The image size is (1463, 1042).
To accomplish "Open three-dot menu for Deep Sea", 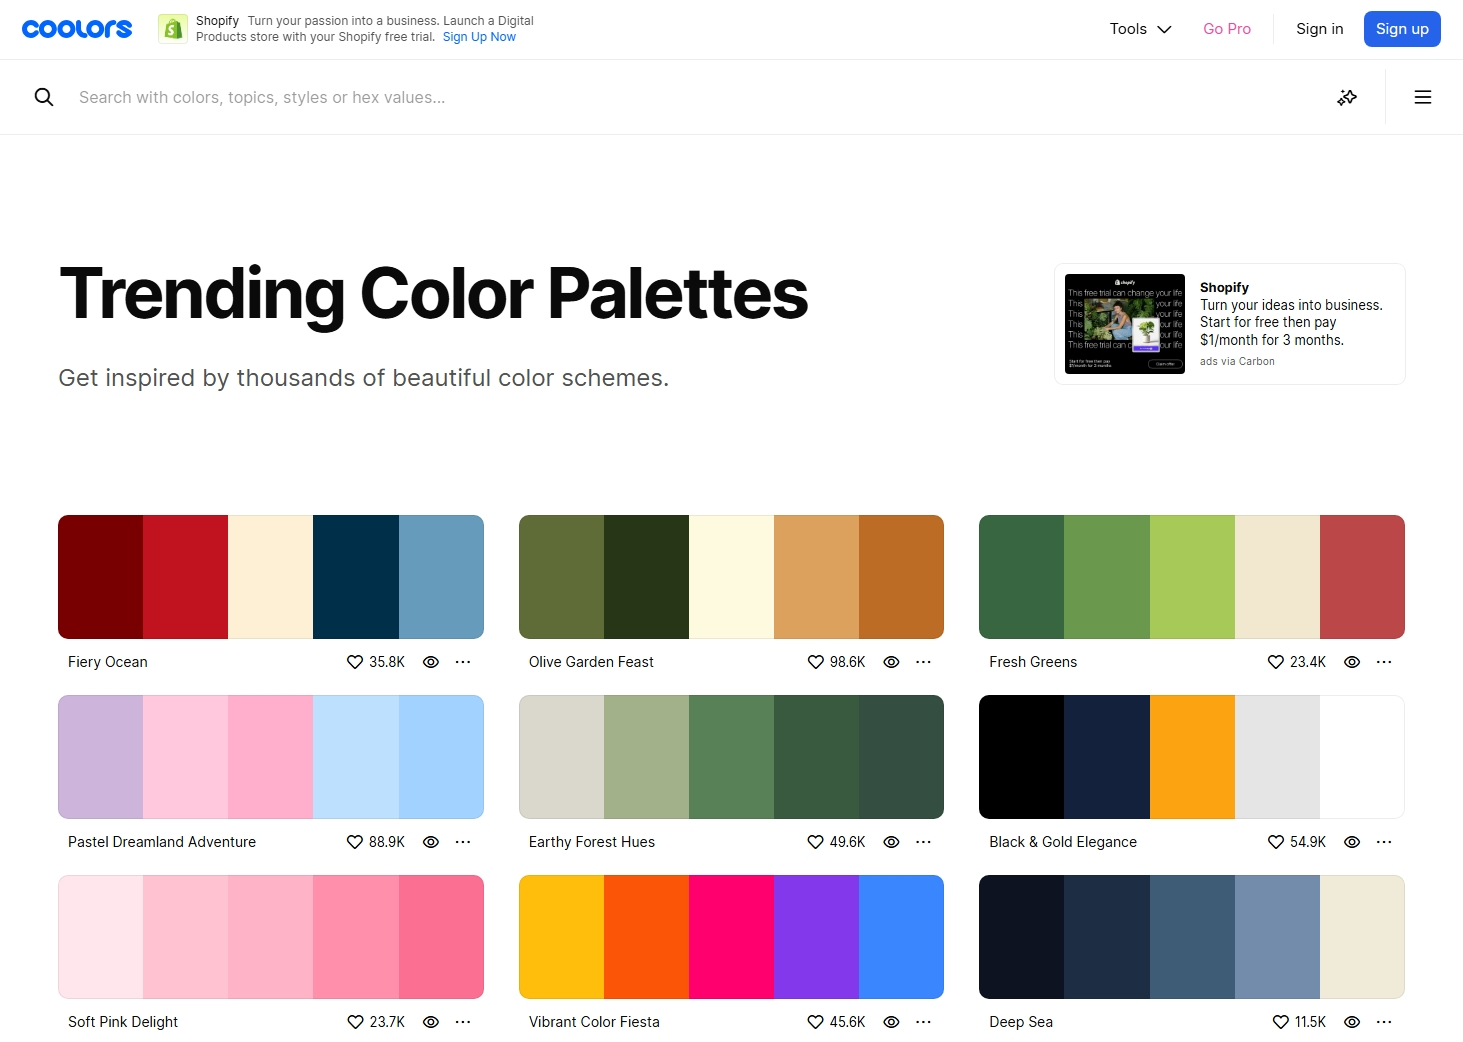I will (1384, 1022).
